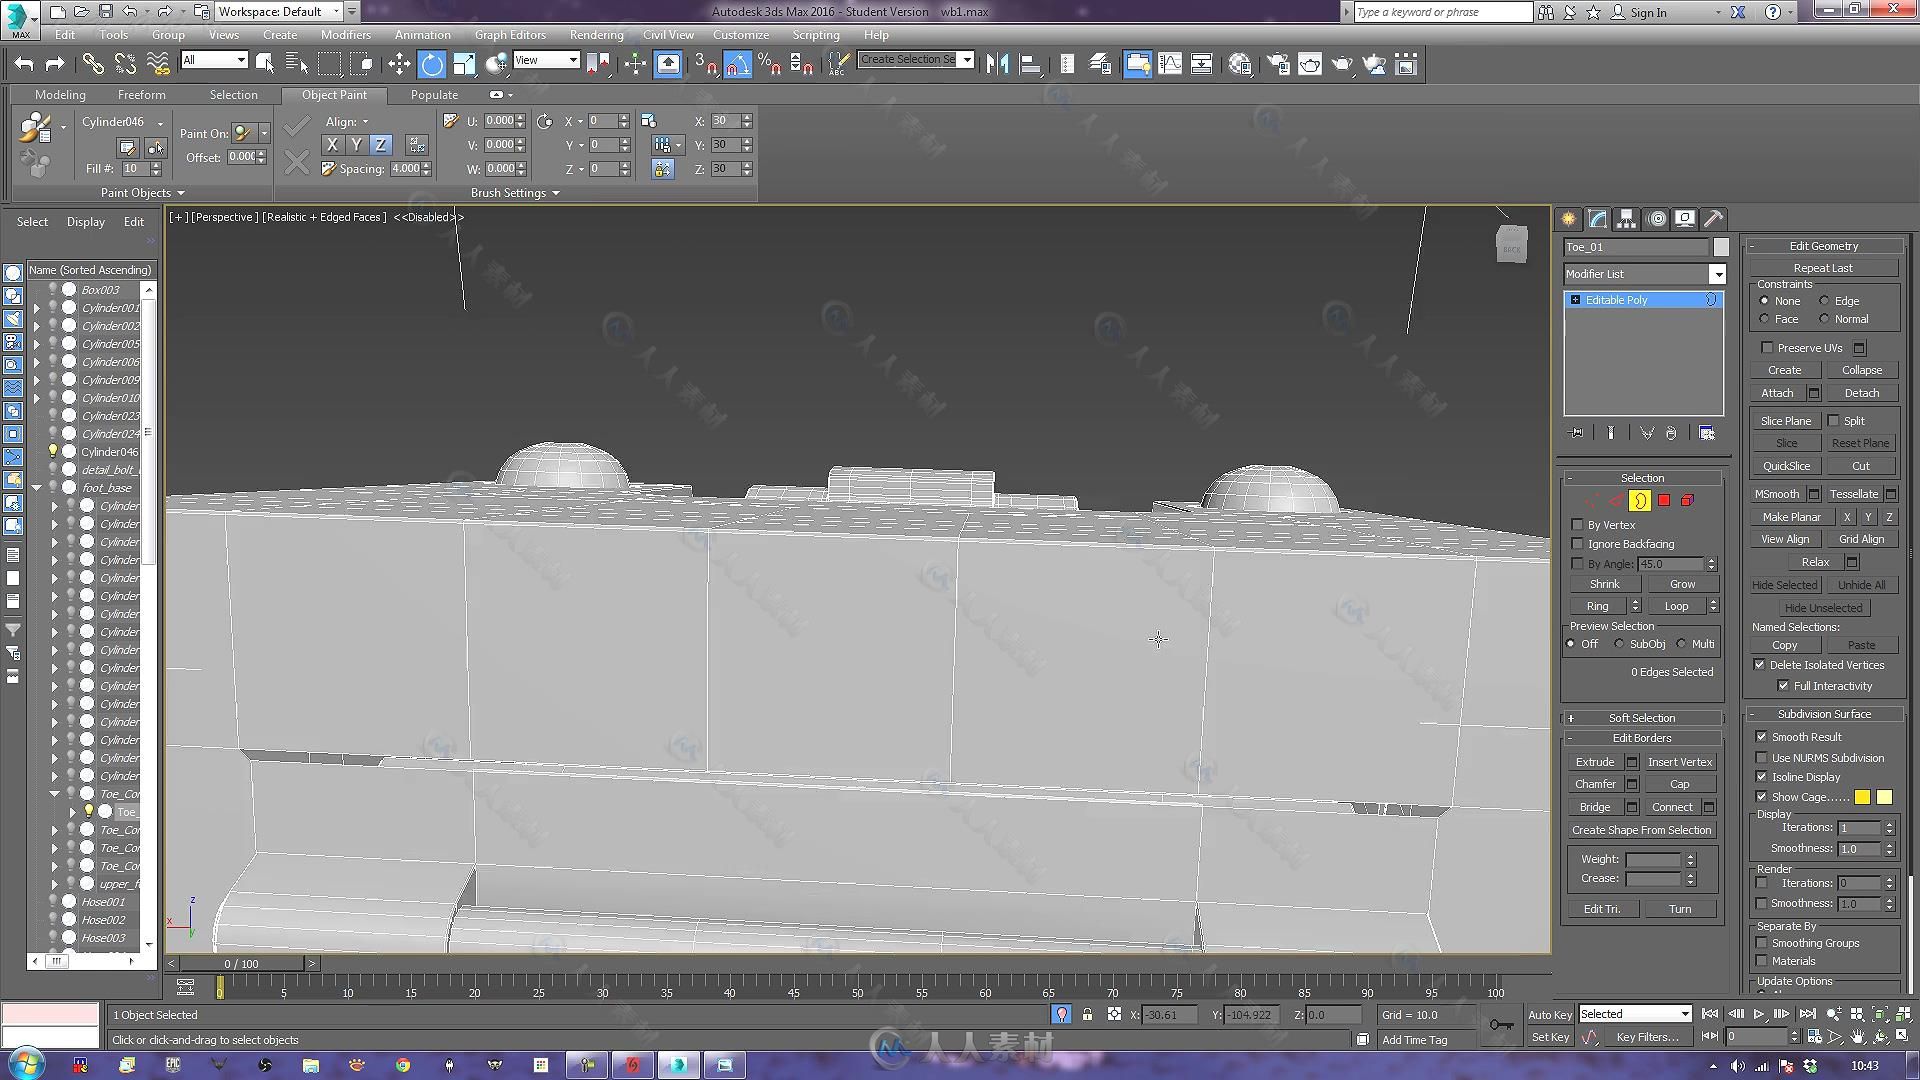Click the Create Shape From Selection button

coord(1641,830)
